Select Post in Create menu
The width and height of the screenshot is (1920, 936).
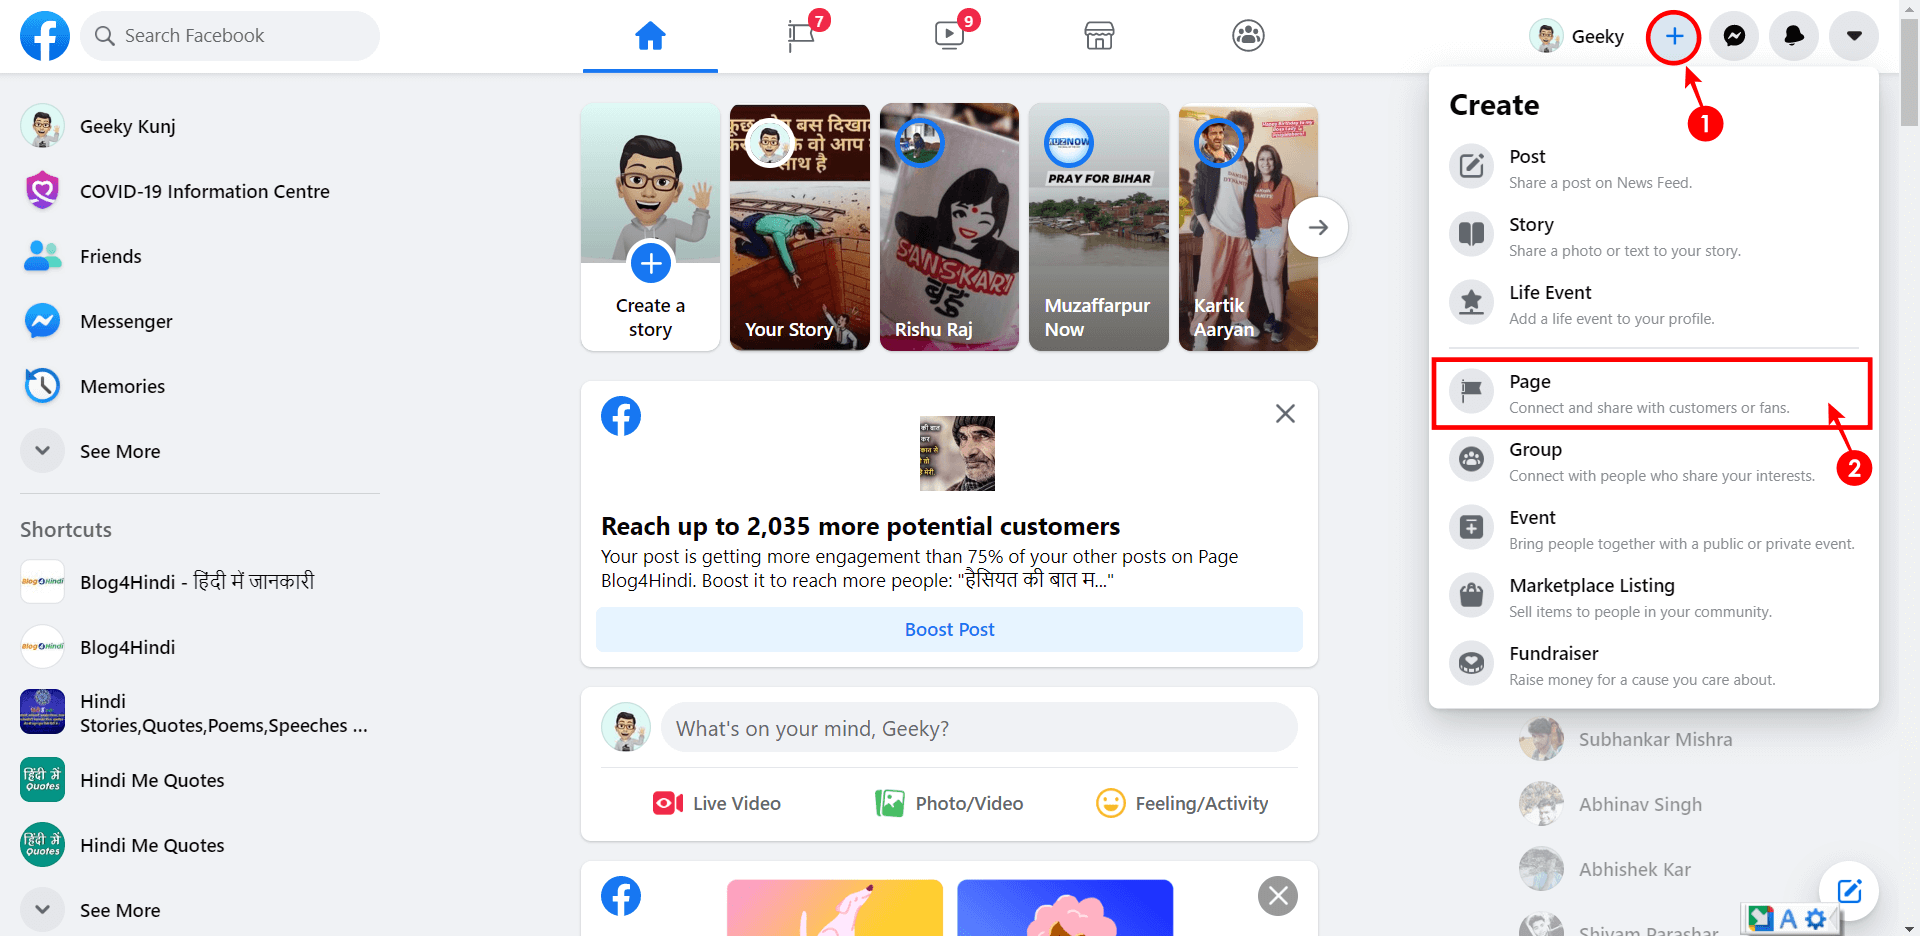[x=1654, y=168]
